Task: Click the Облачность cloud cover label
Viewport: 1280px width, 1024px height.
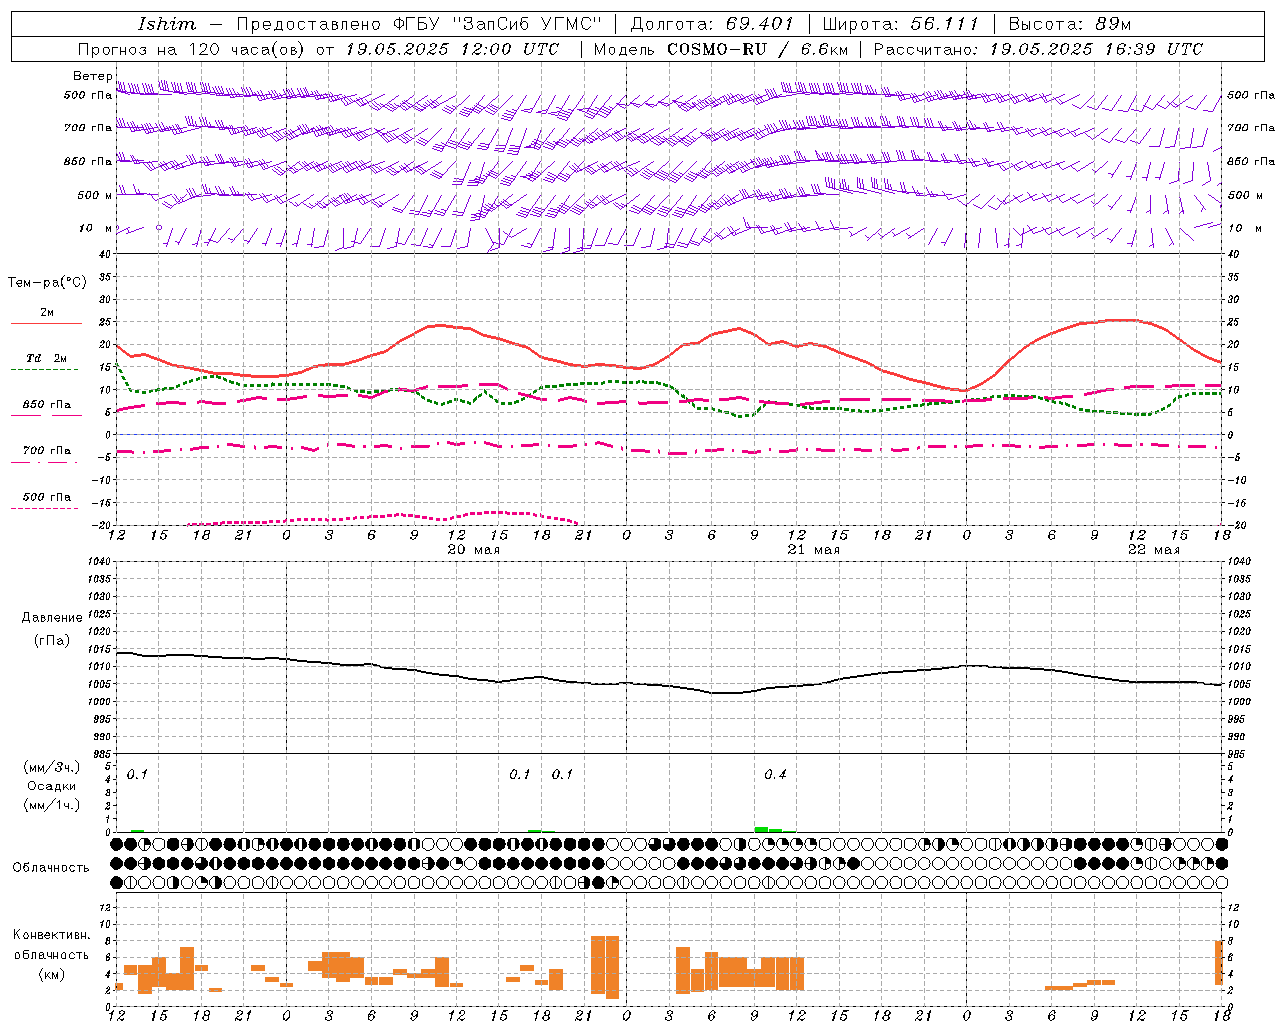Action: 51,867
